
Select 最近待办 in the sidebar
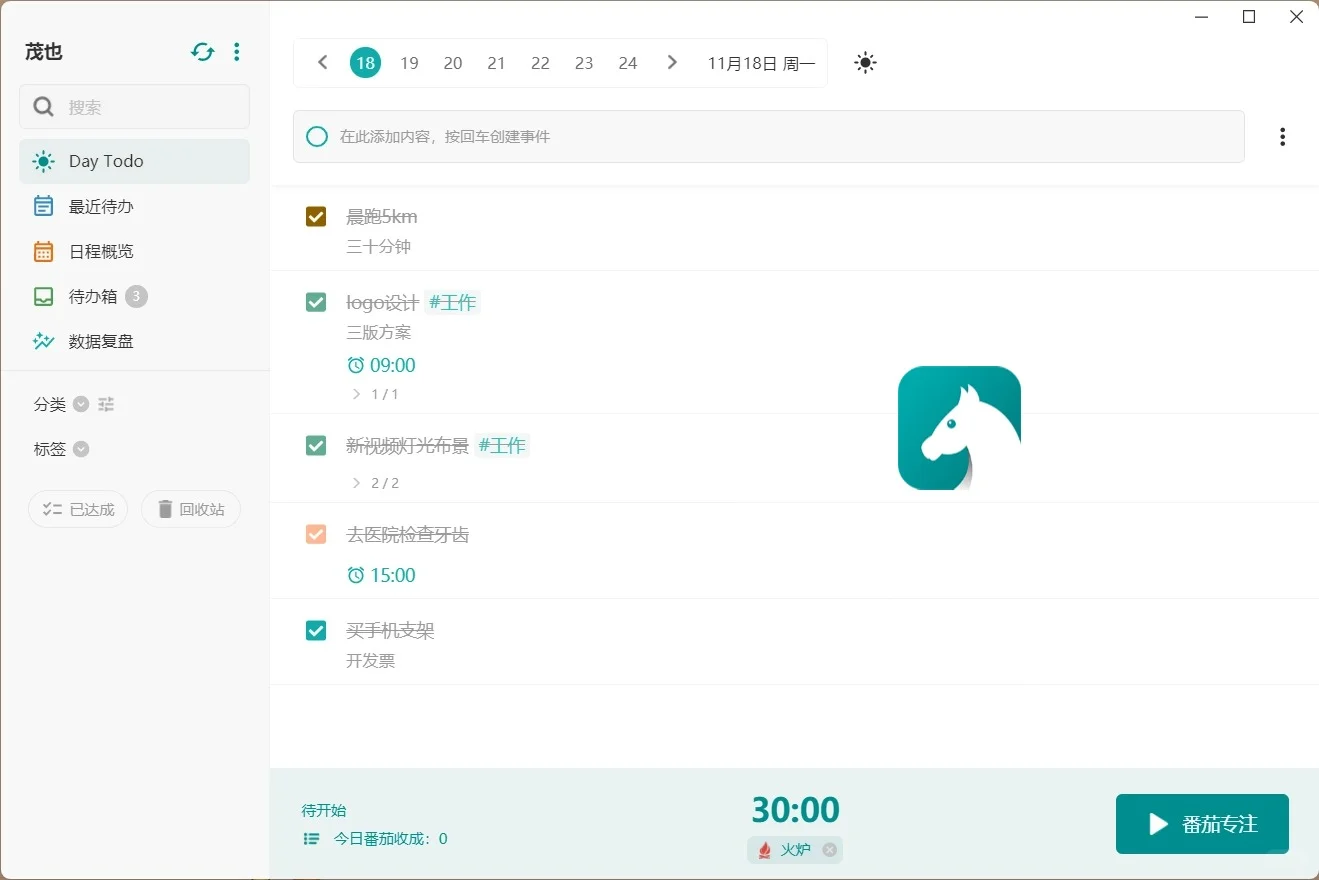[x=101, y=206]
